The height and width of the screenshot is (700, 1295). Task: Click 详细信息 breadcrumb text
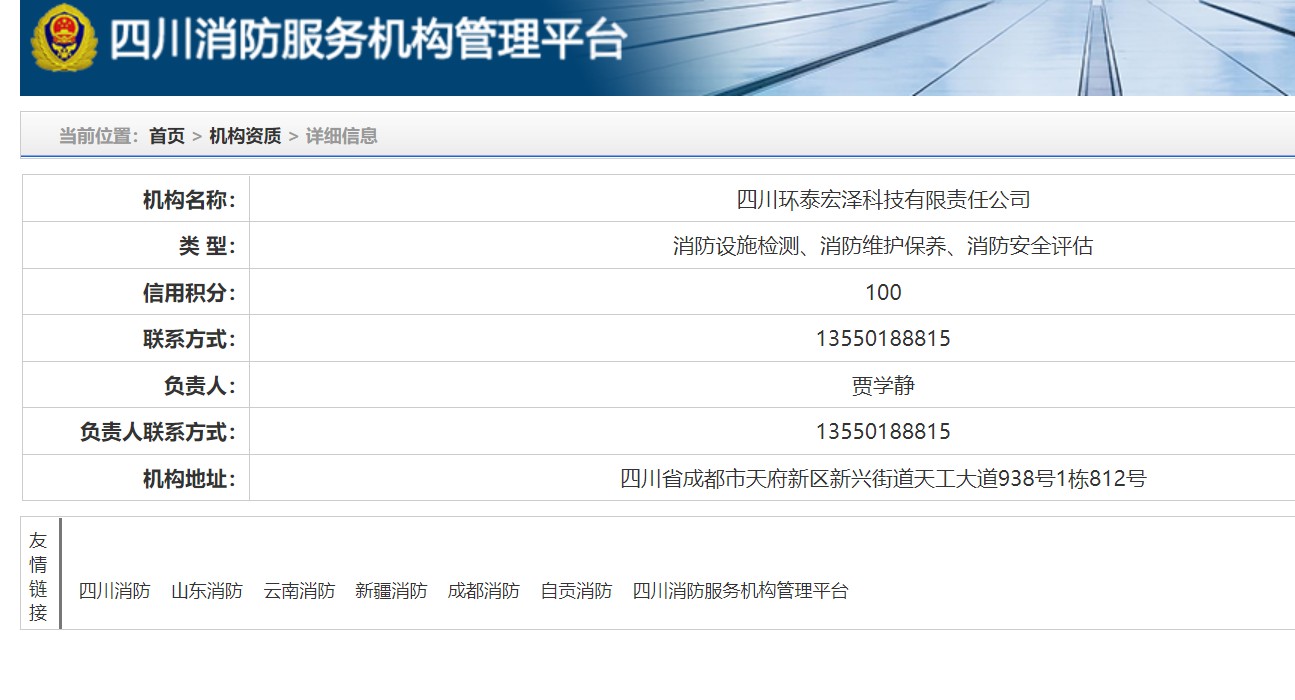coord(341,136)
